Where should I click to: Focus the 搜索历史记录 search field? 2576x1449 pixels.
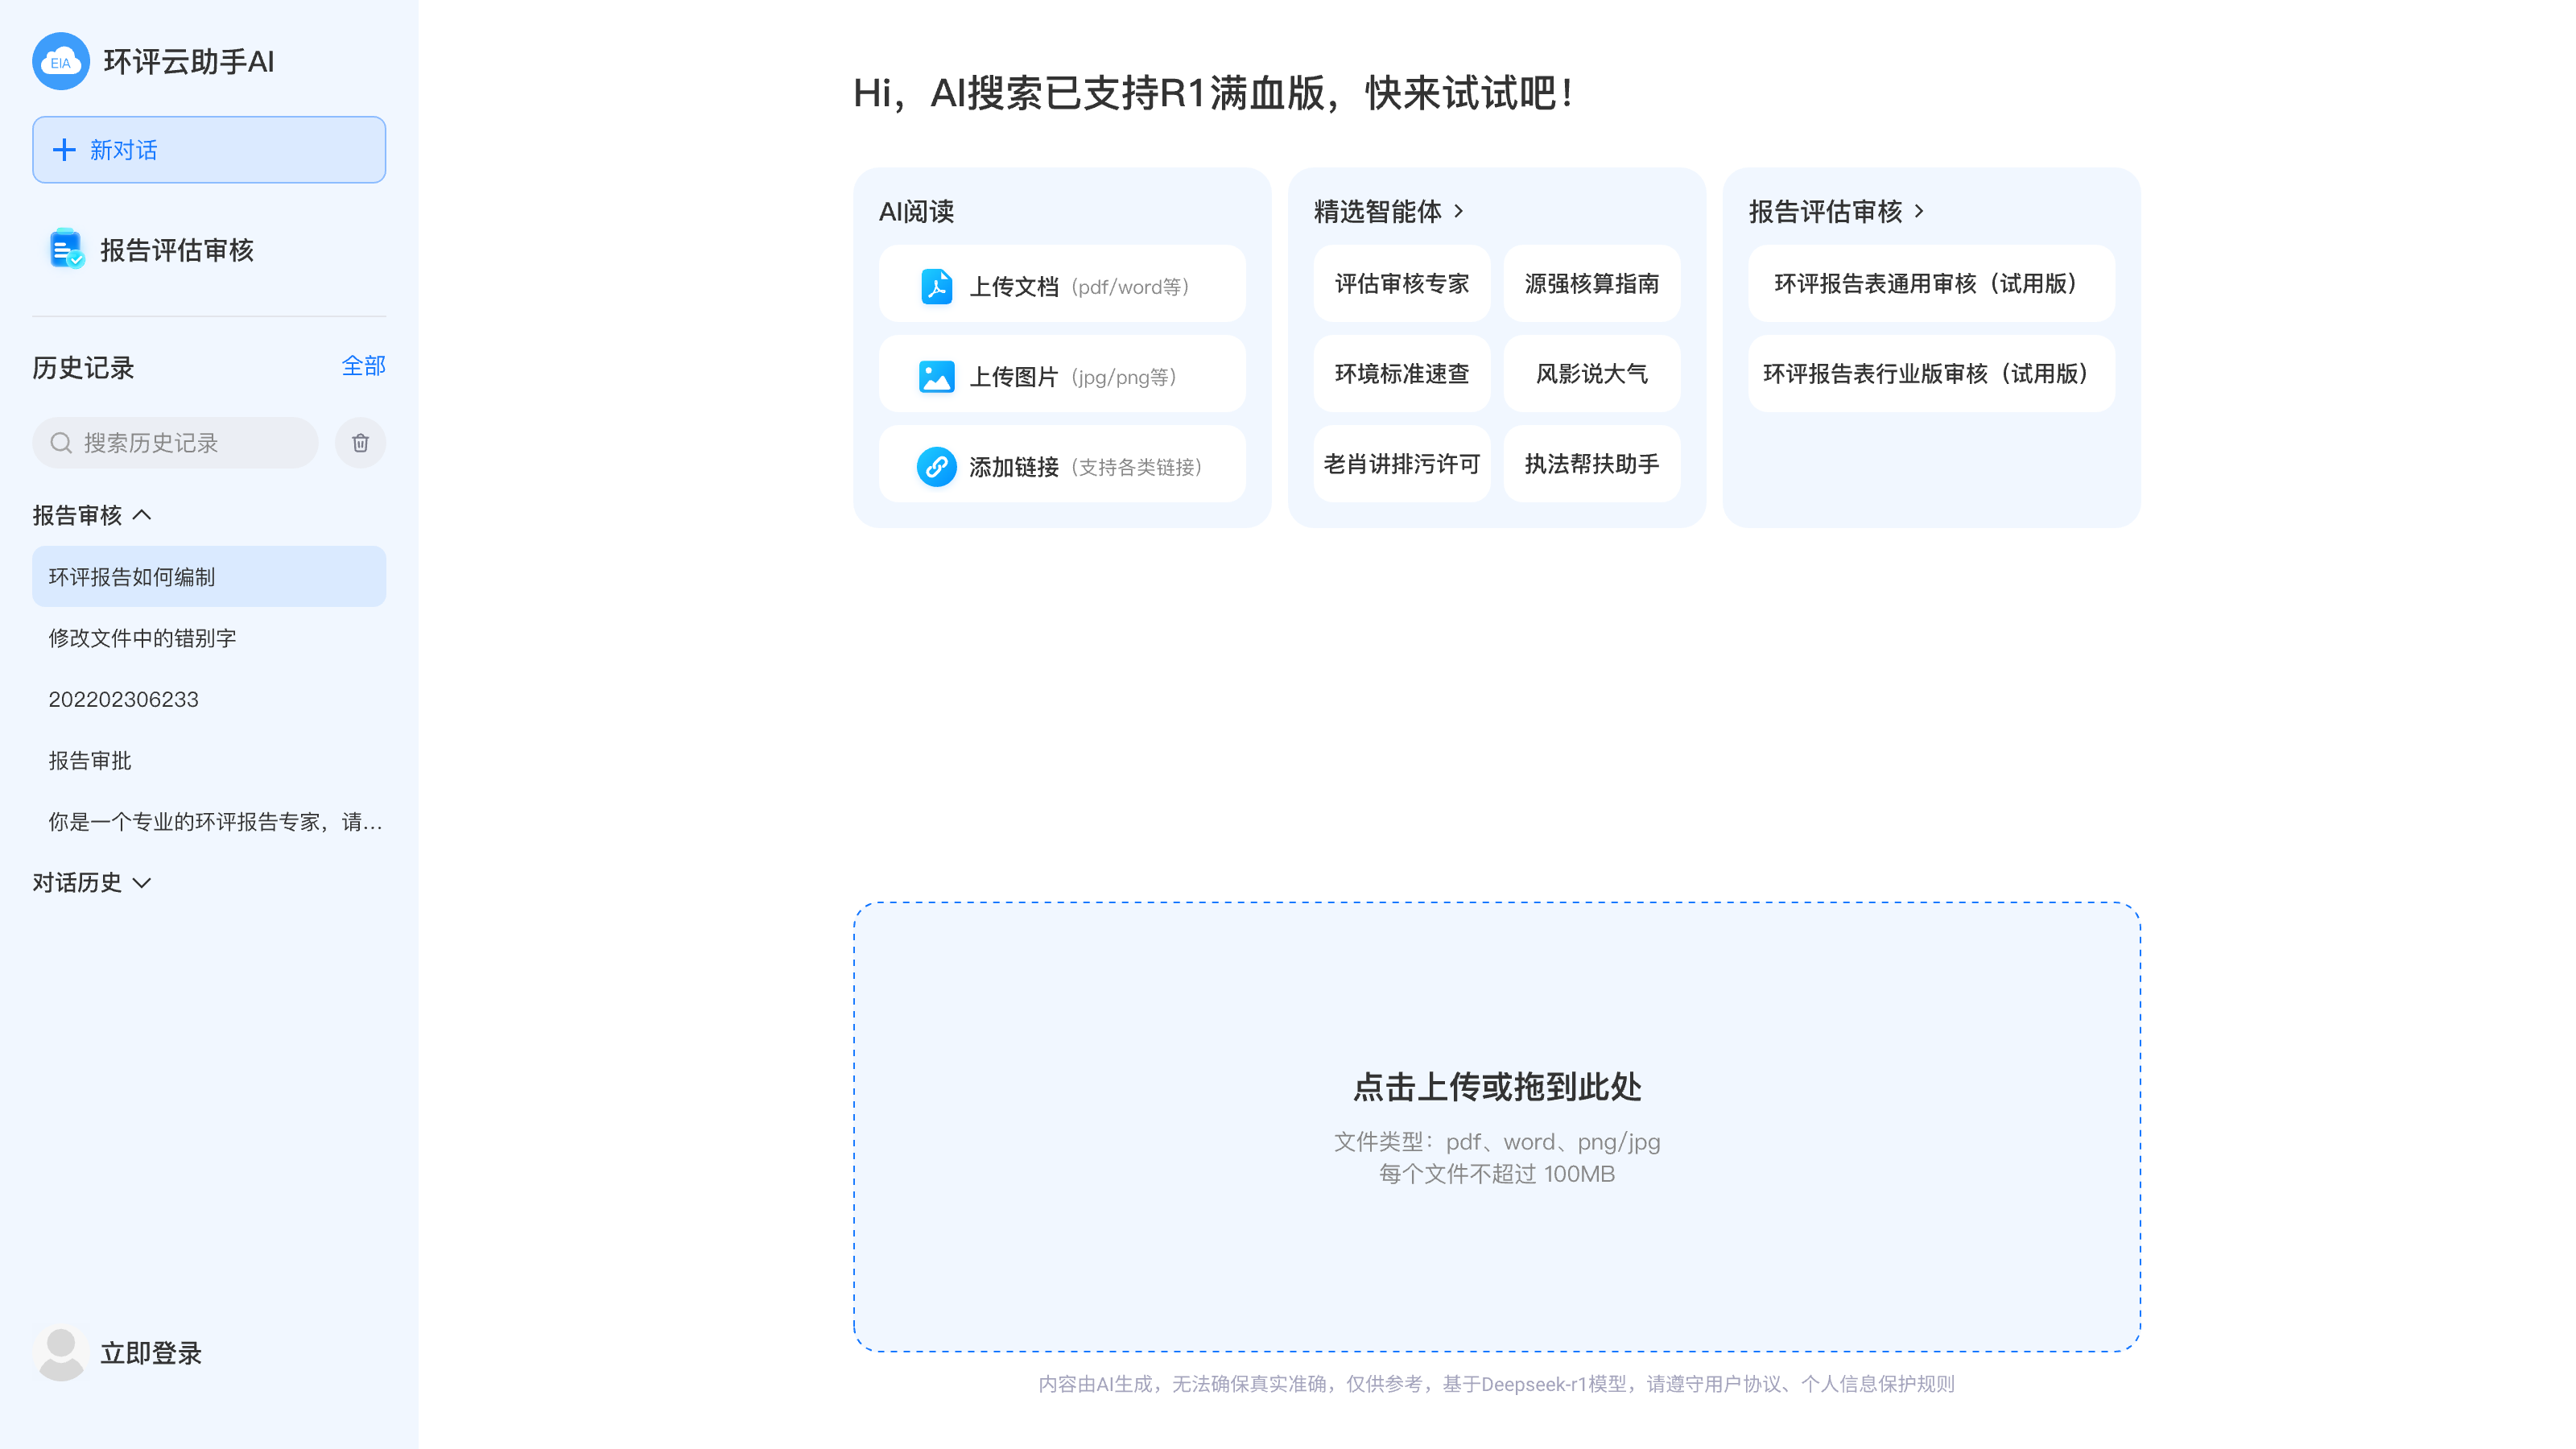click(190, 443)
